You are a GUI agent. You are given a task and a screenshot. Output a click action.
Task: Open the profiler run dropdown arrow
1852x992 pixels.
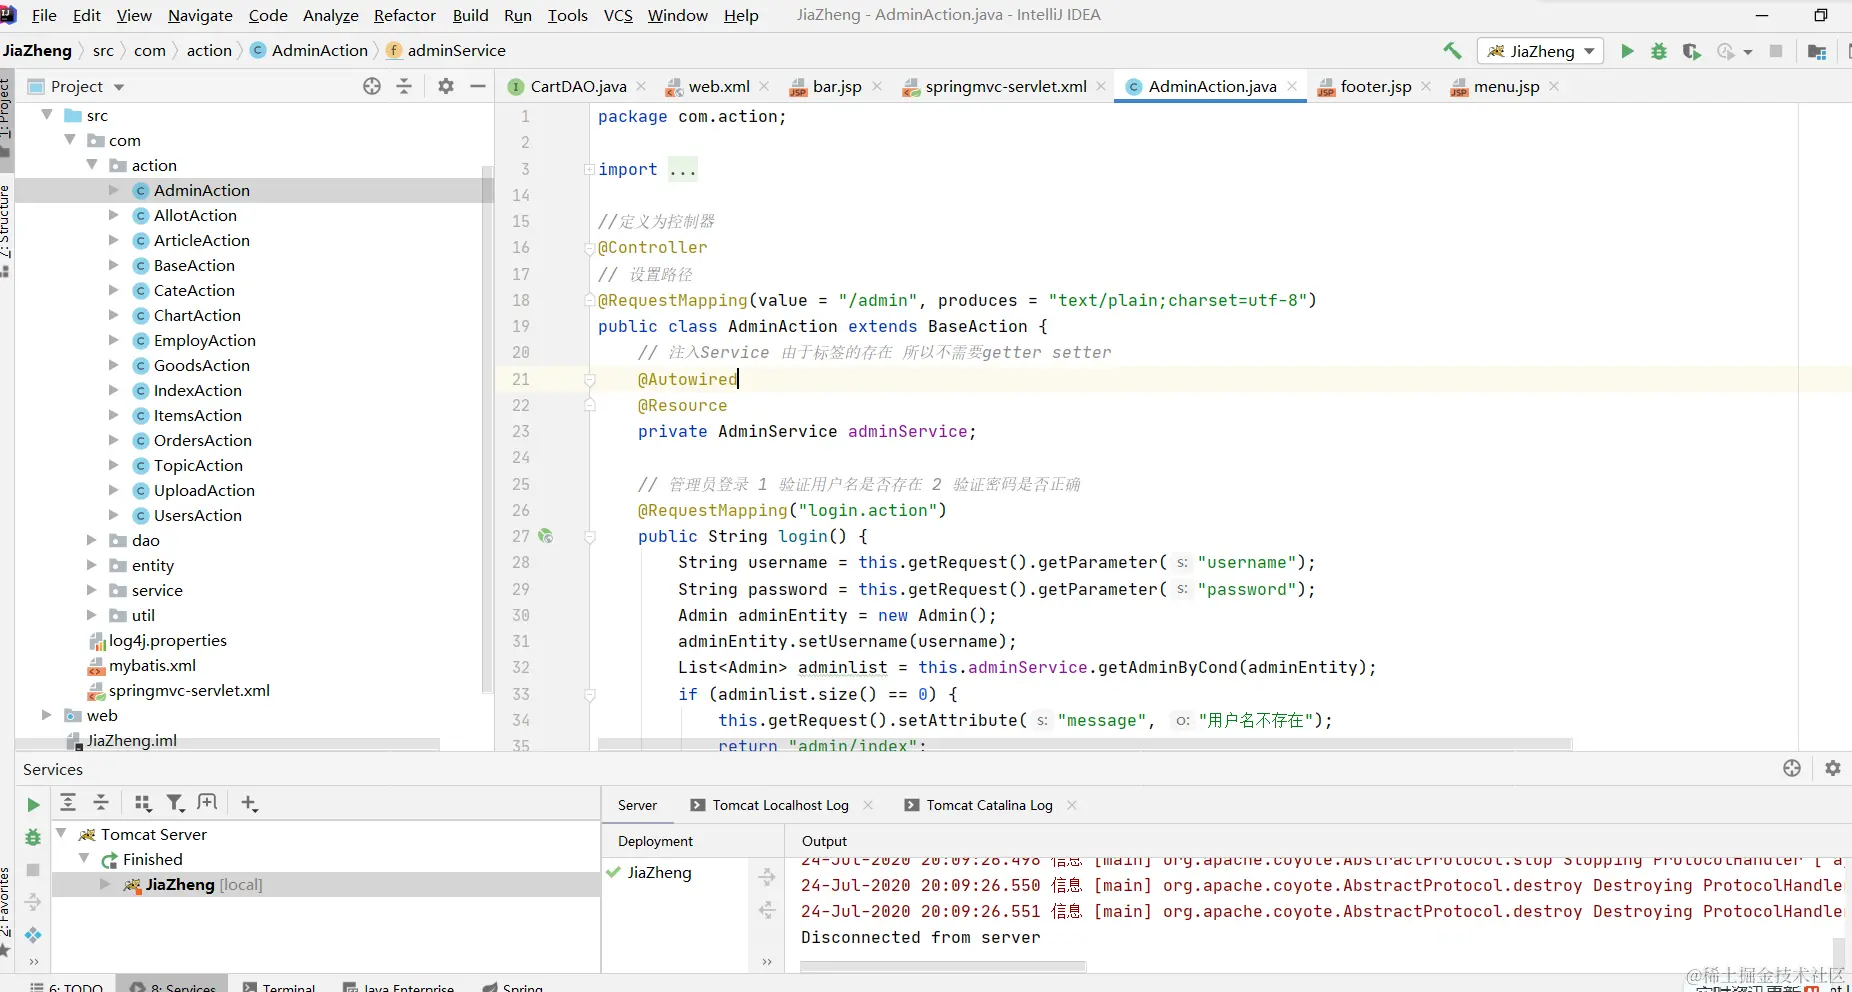coord(1748,52)
